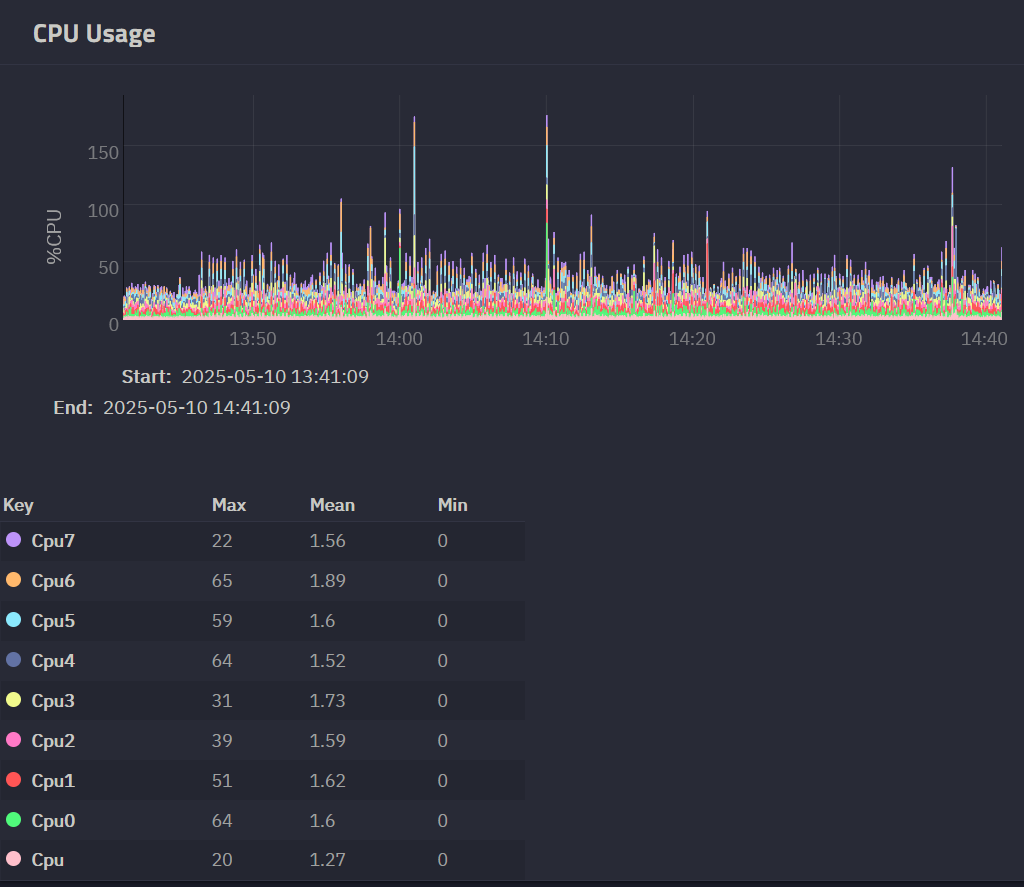Click Cpu7 mean value 1.56

point(327,541)
